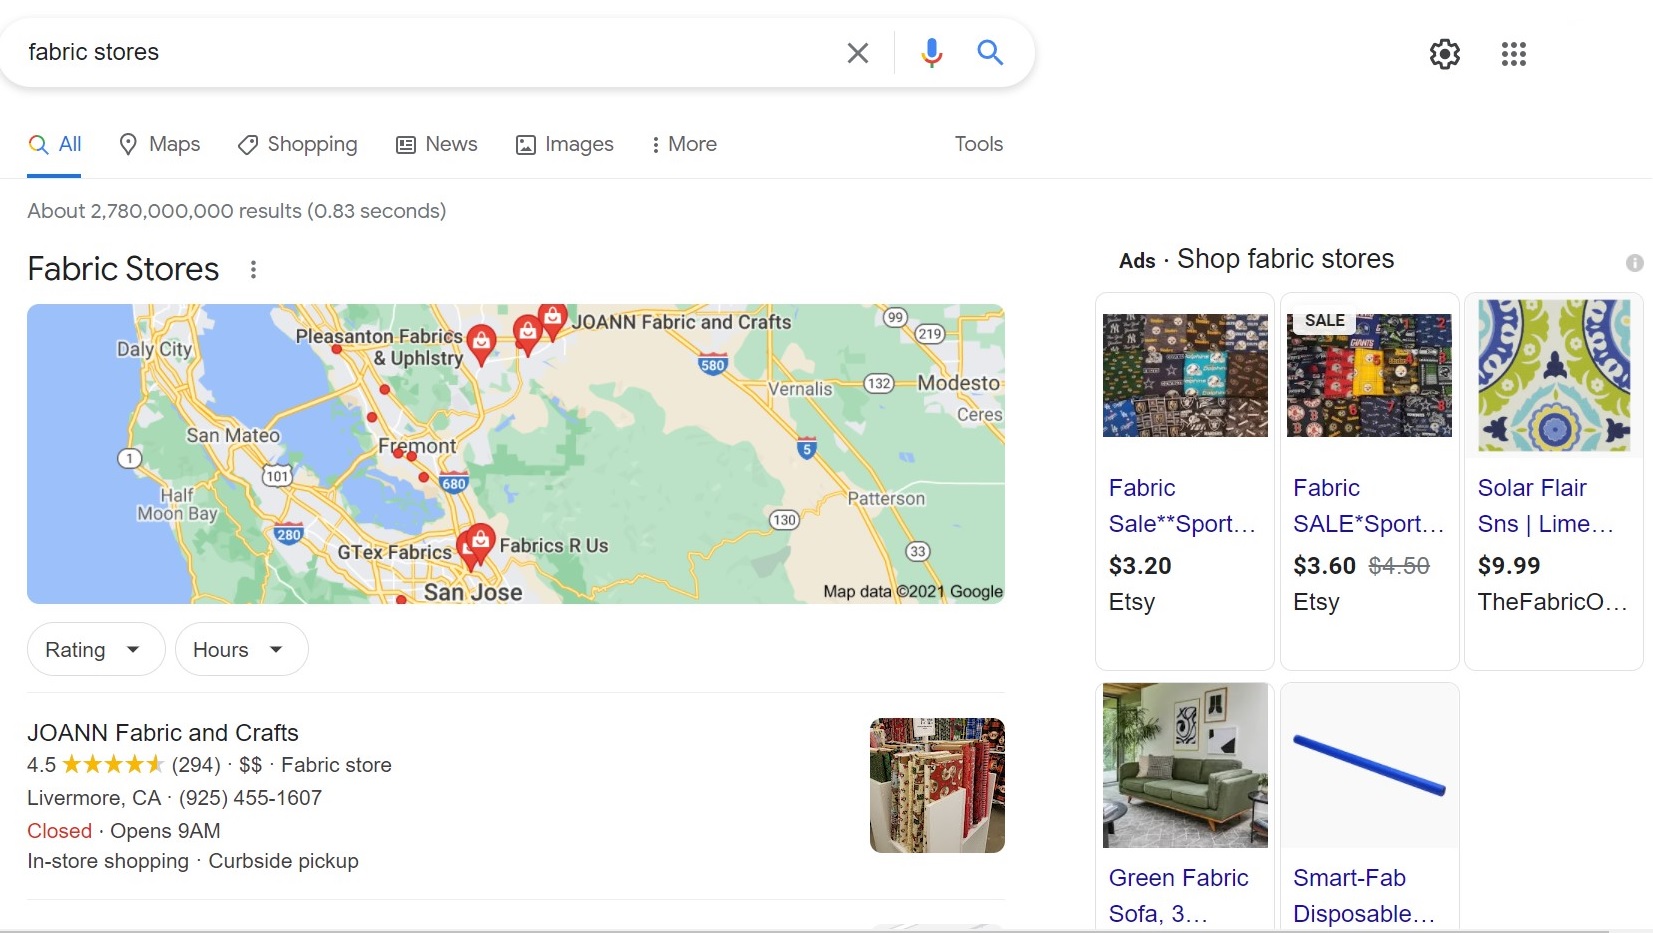Click the ads info icon
This screenshot has width=1653, height=933.
(x=1634, y=263)
